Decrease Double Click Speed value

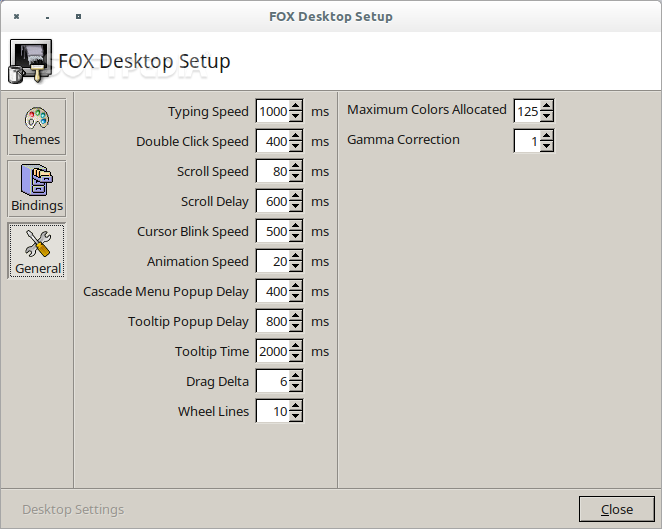pos(296,146)
